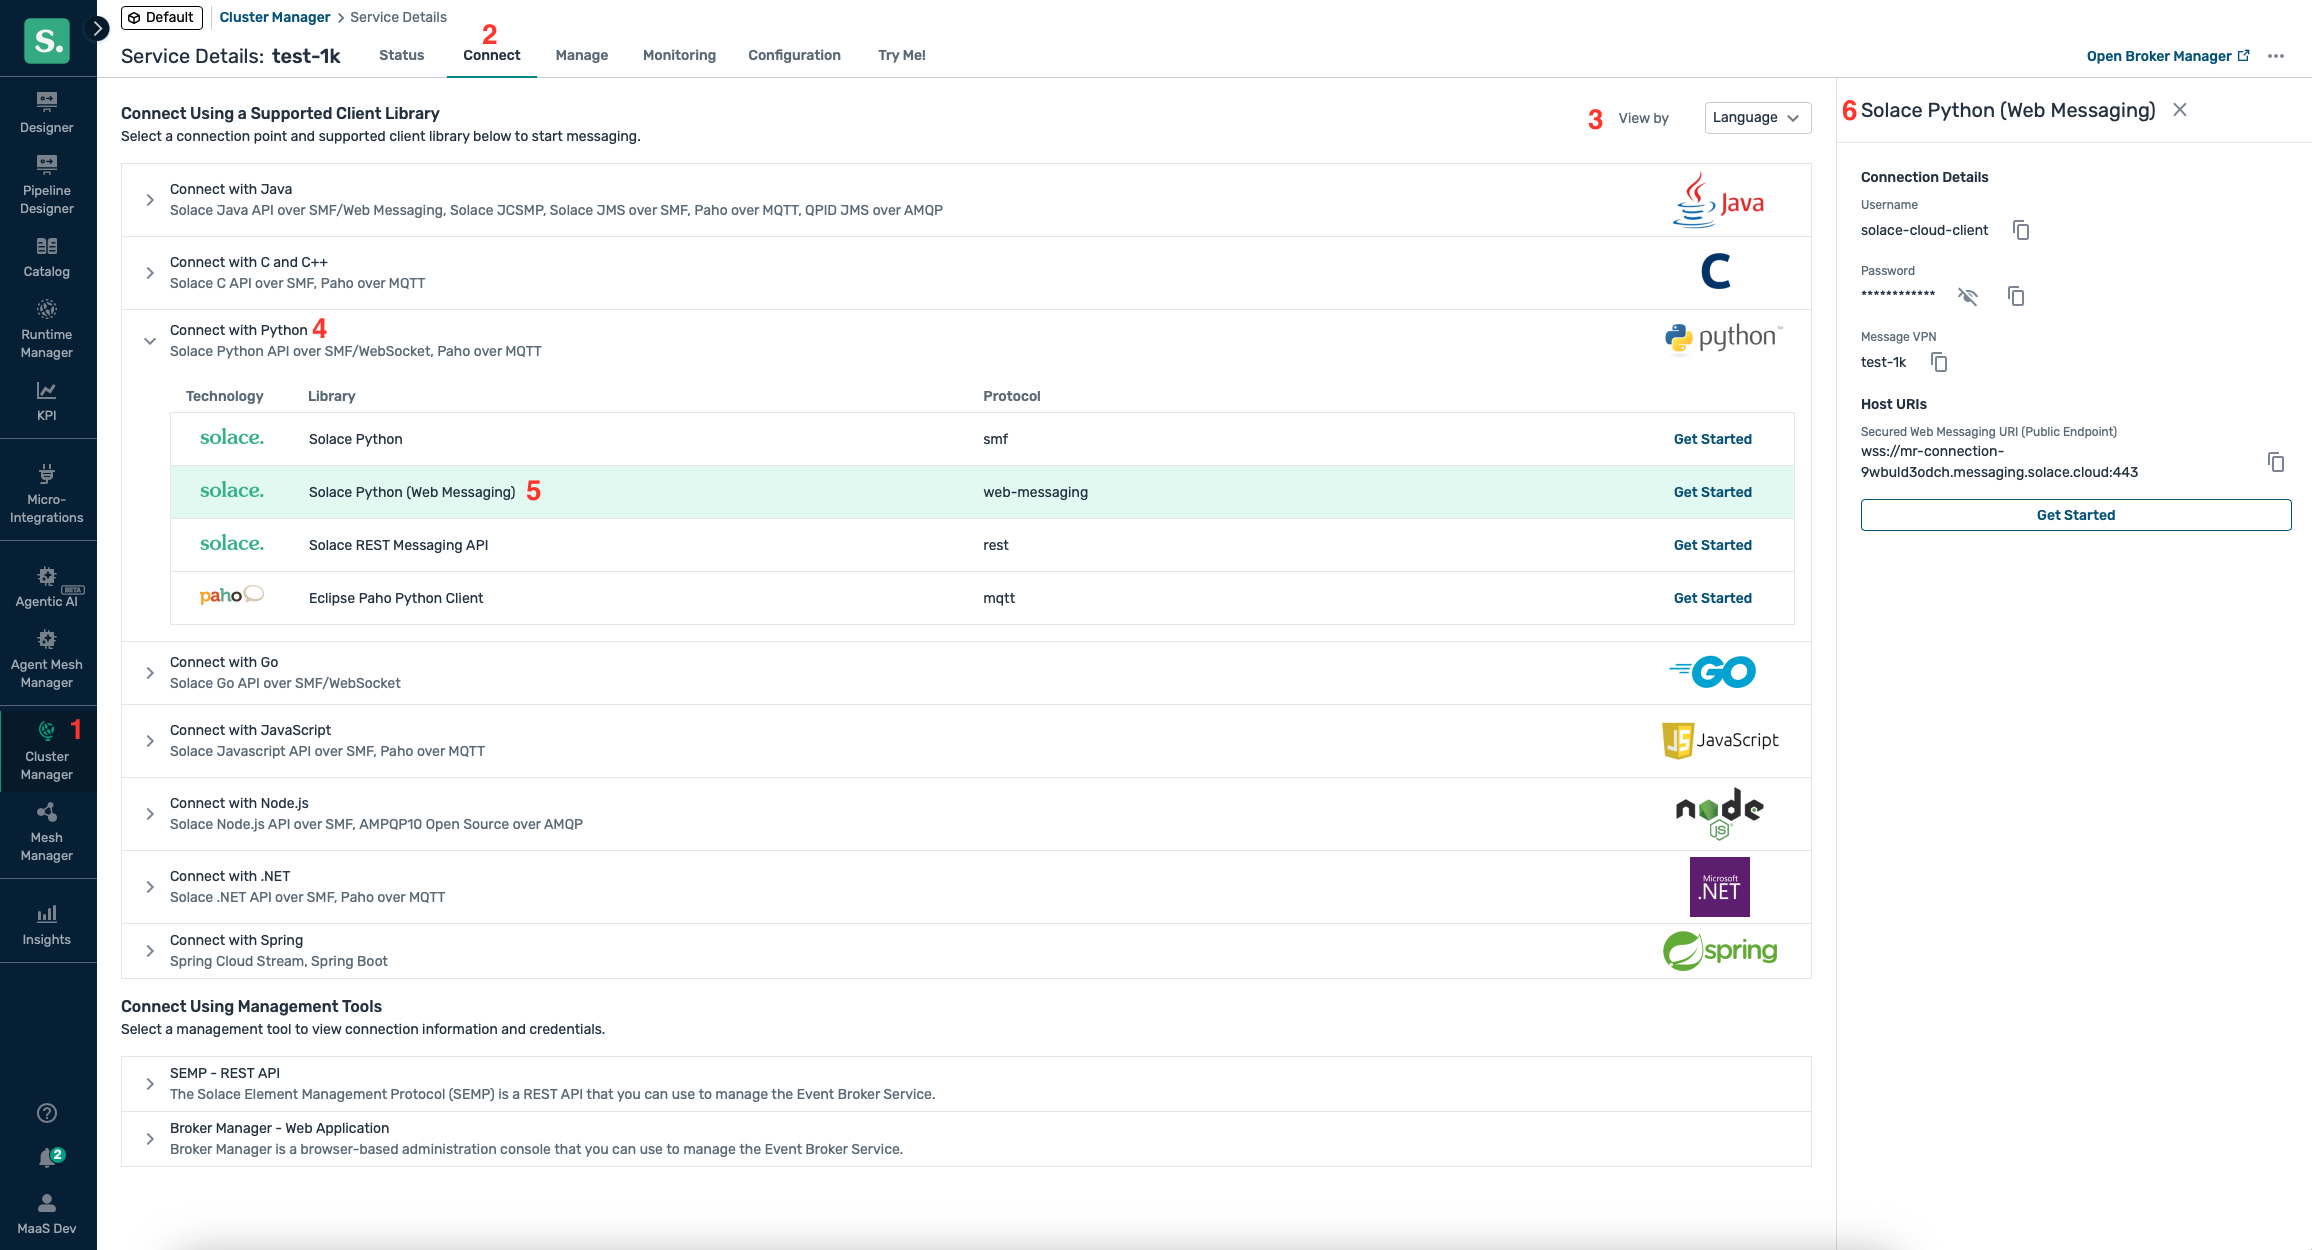Viewport: 2312px width, 1250px height.
Task: Open the help question mark icon
Action: [x=47, y=1113]
